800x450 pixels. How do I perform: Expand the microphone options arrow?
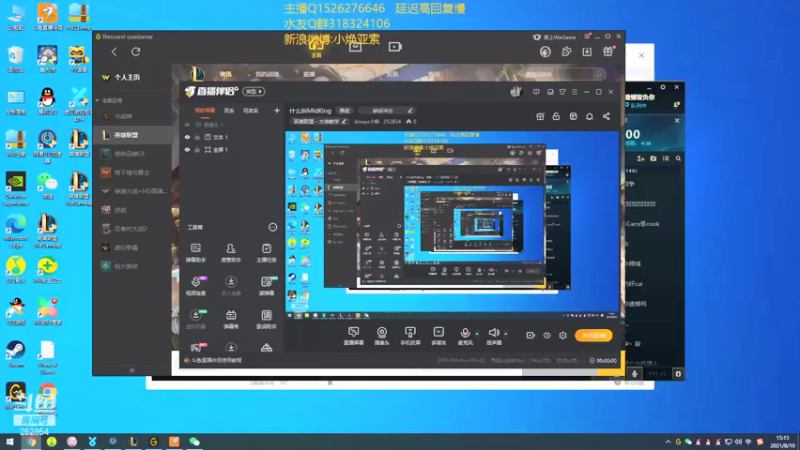pyautogui.click(x=477, y=334)
